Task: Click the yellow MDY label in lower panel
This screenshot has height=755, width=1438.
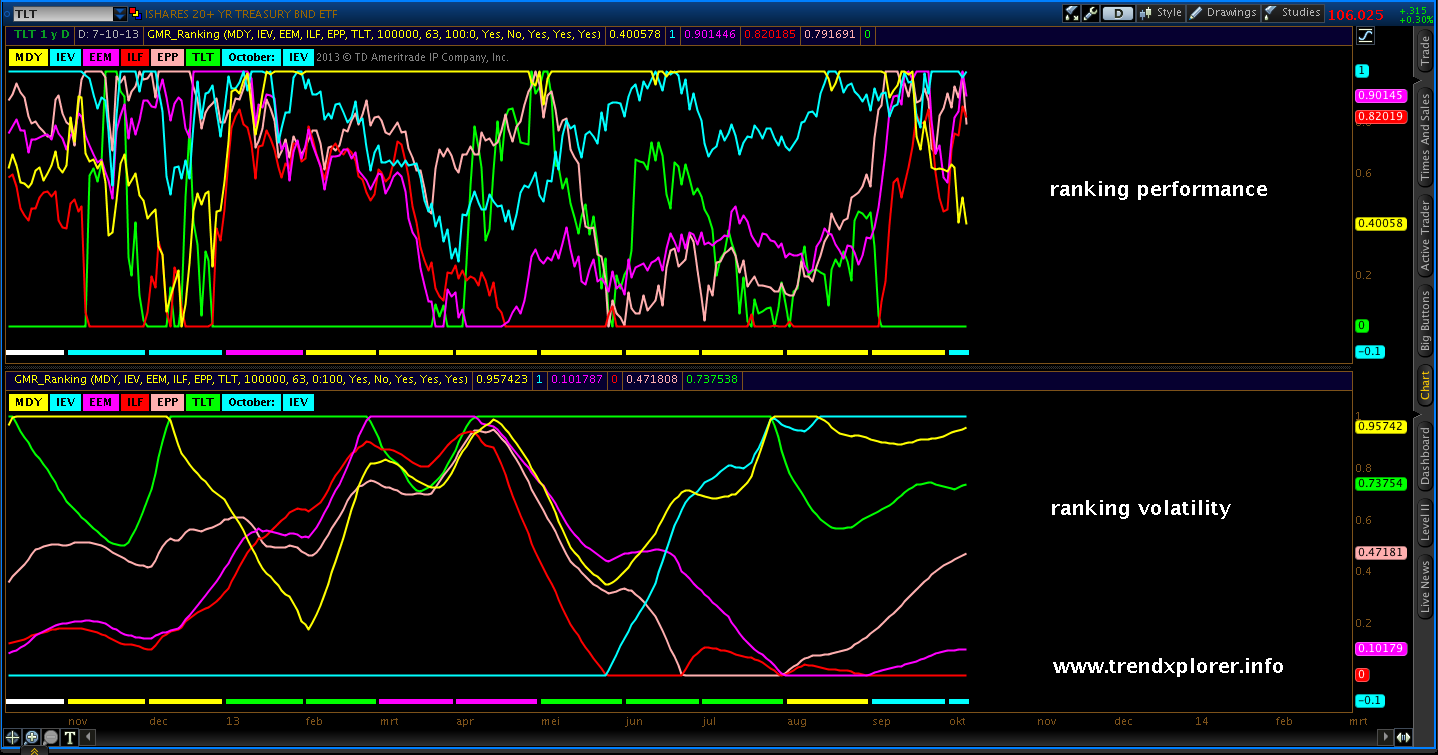Action: pos(28,402)
